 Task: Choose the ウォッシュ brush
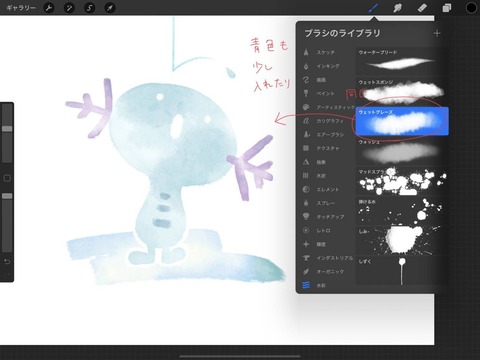(x=402, y=151)
